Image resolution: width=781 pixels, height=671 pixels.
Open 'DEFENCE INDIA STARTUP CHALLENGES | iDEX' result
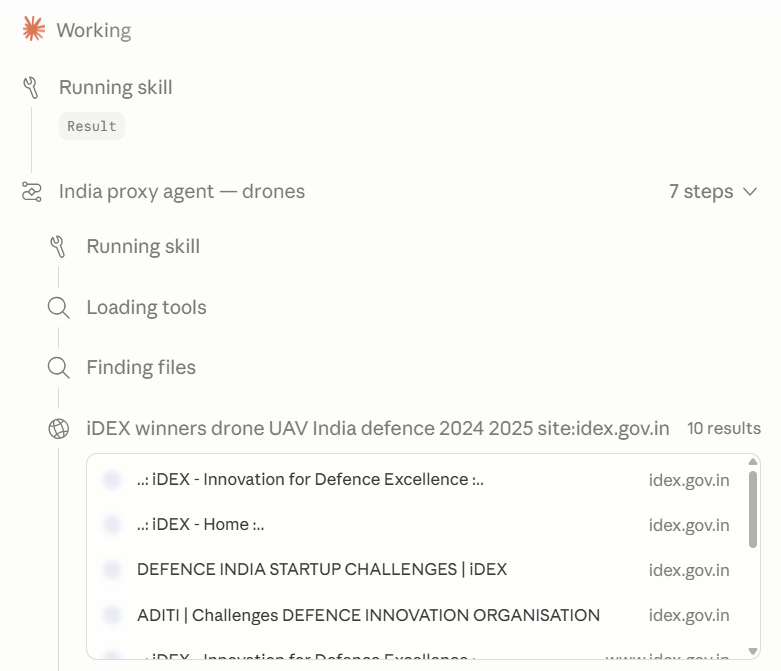[322, 569]
